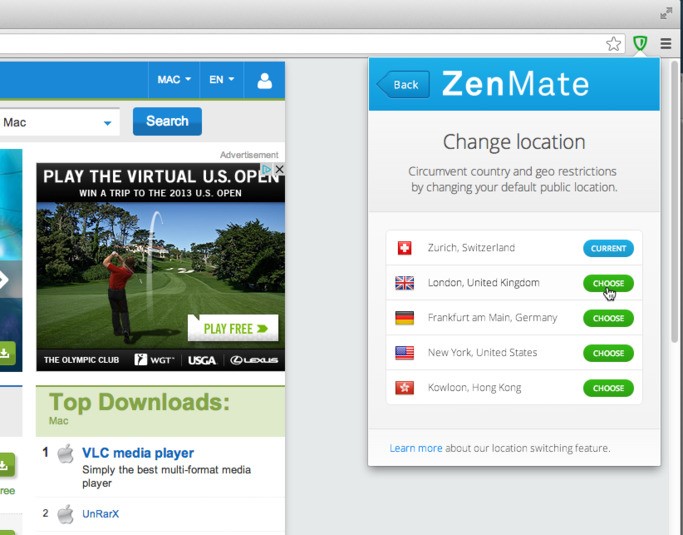Click the Apple icon beside VLC media player

tap(65, 453)
